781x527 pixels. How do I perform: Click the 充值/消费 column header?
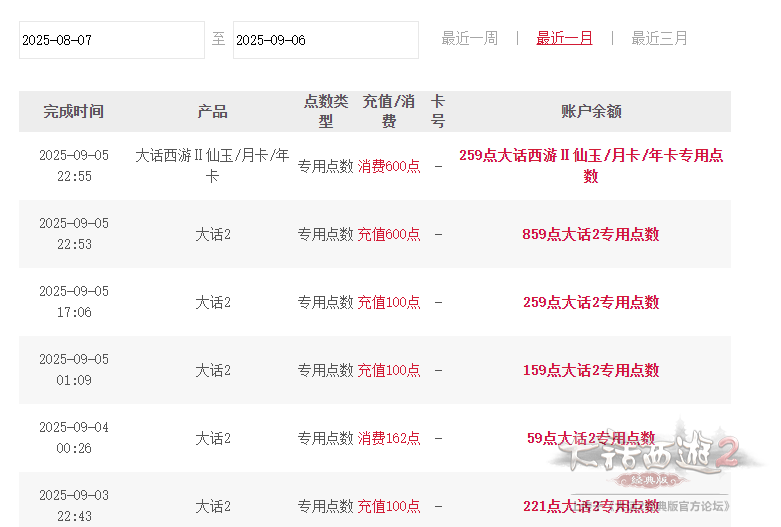click(x=388, y=111)
